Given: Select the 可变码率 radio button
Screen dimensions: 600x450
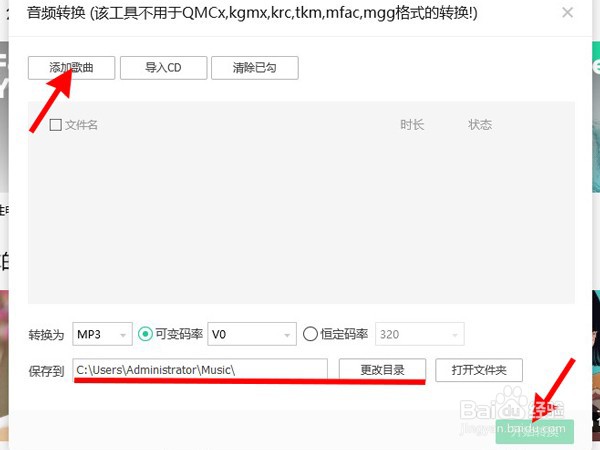Looking at the screenshot, I should (145, 334).
